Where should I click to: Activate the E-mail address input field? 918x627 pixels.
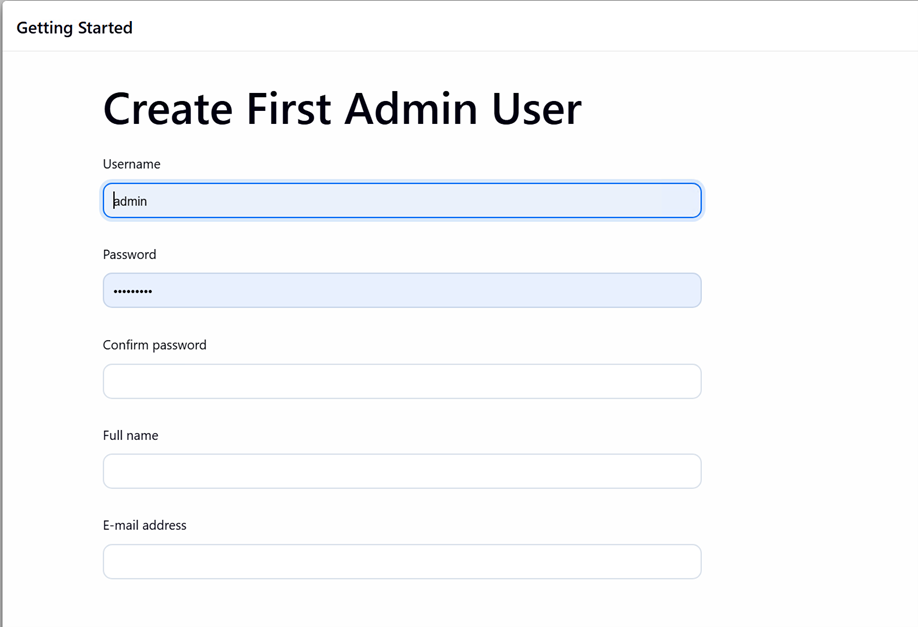pos(401,561)
